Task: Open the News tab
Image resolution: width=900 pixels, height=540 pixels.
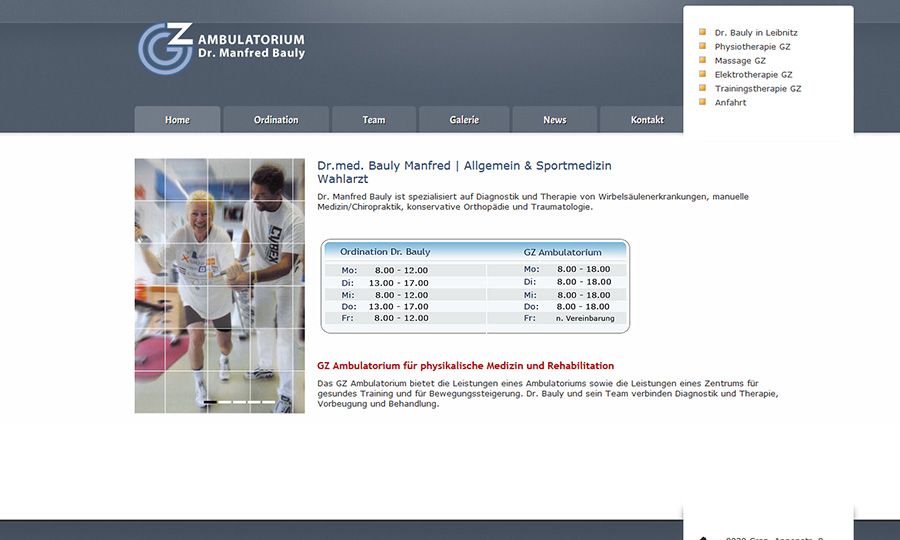Action: 554,119
